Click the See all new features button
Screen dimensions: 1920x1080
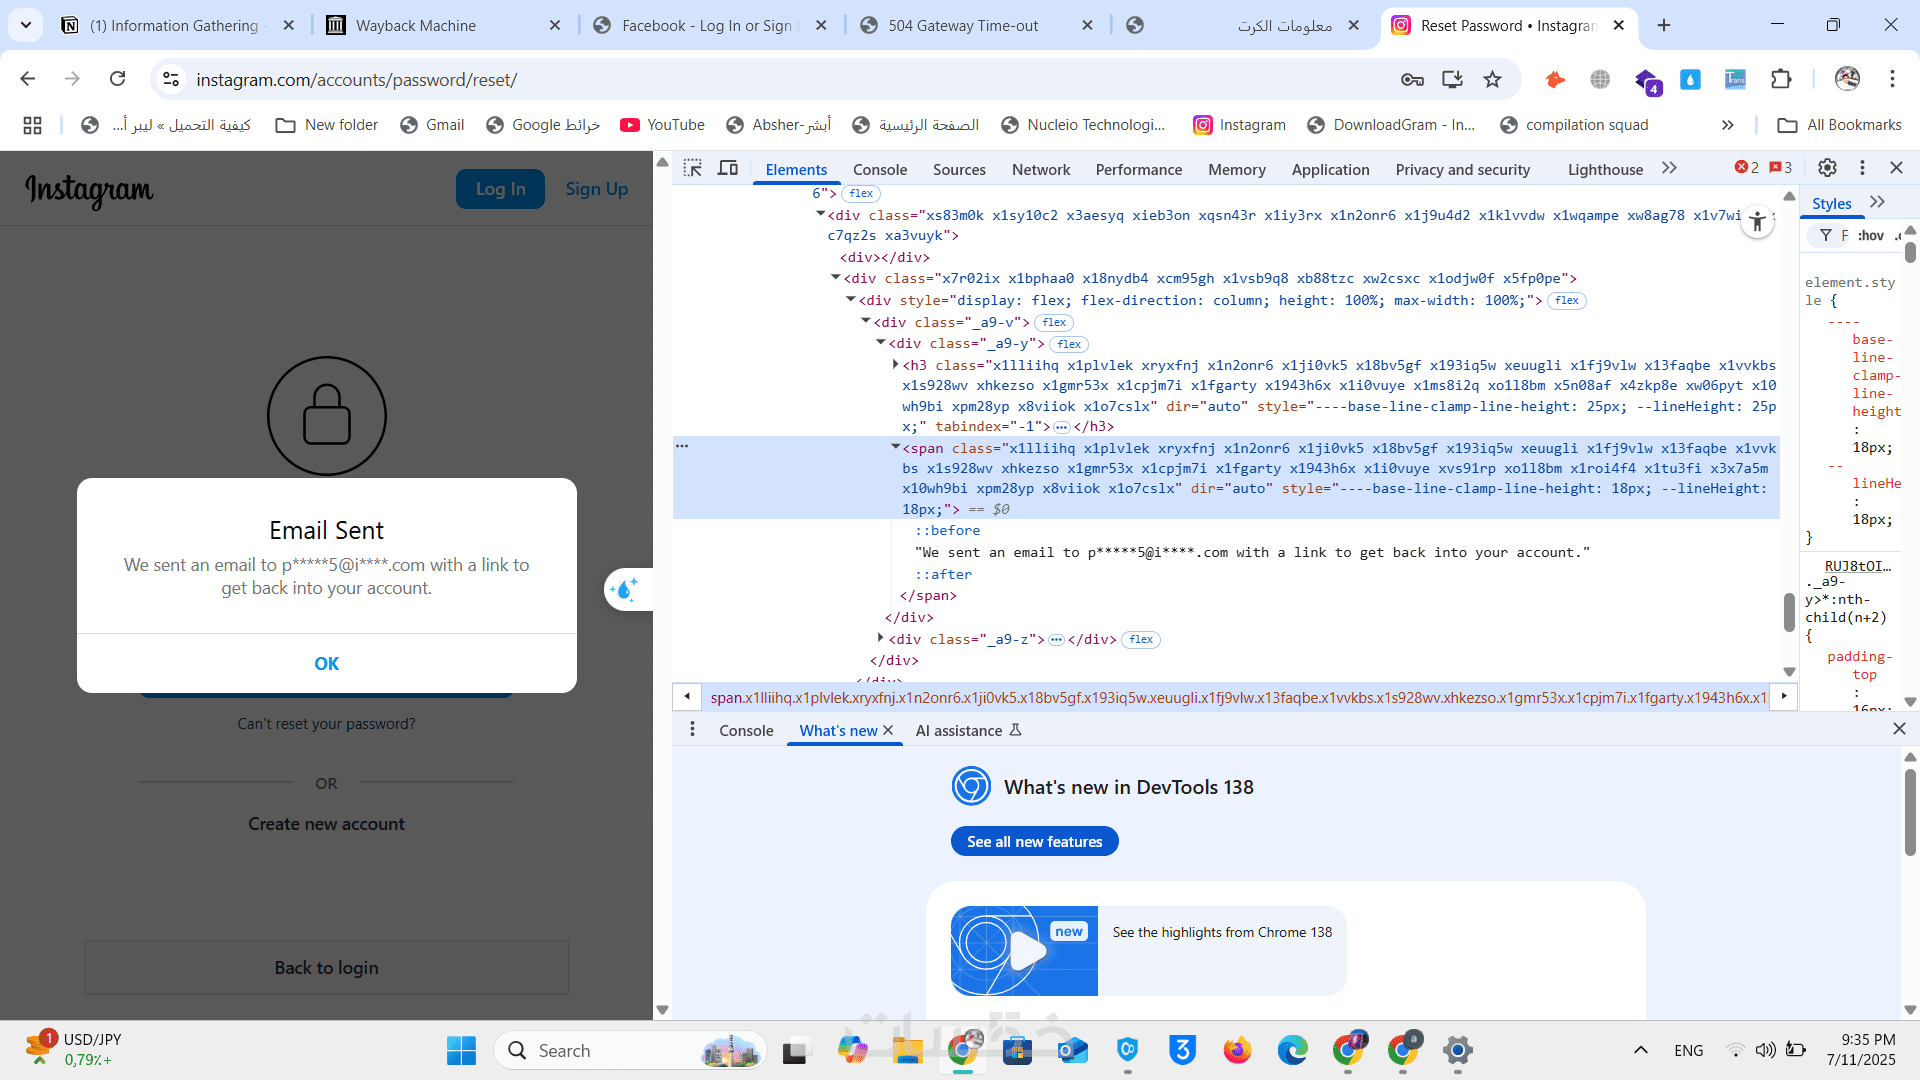[x=1034, y=841]
